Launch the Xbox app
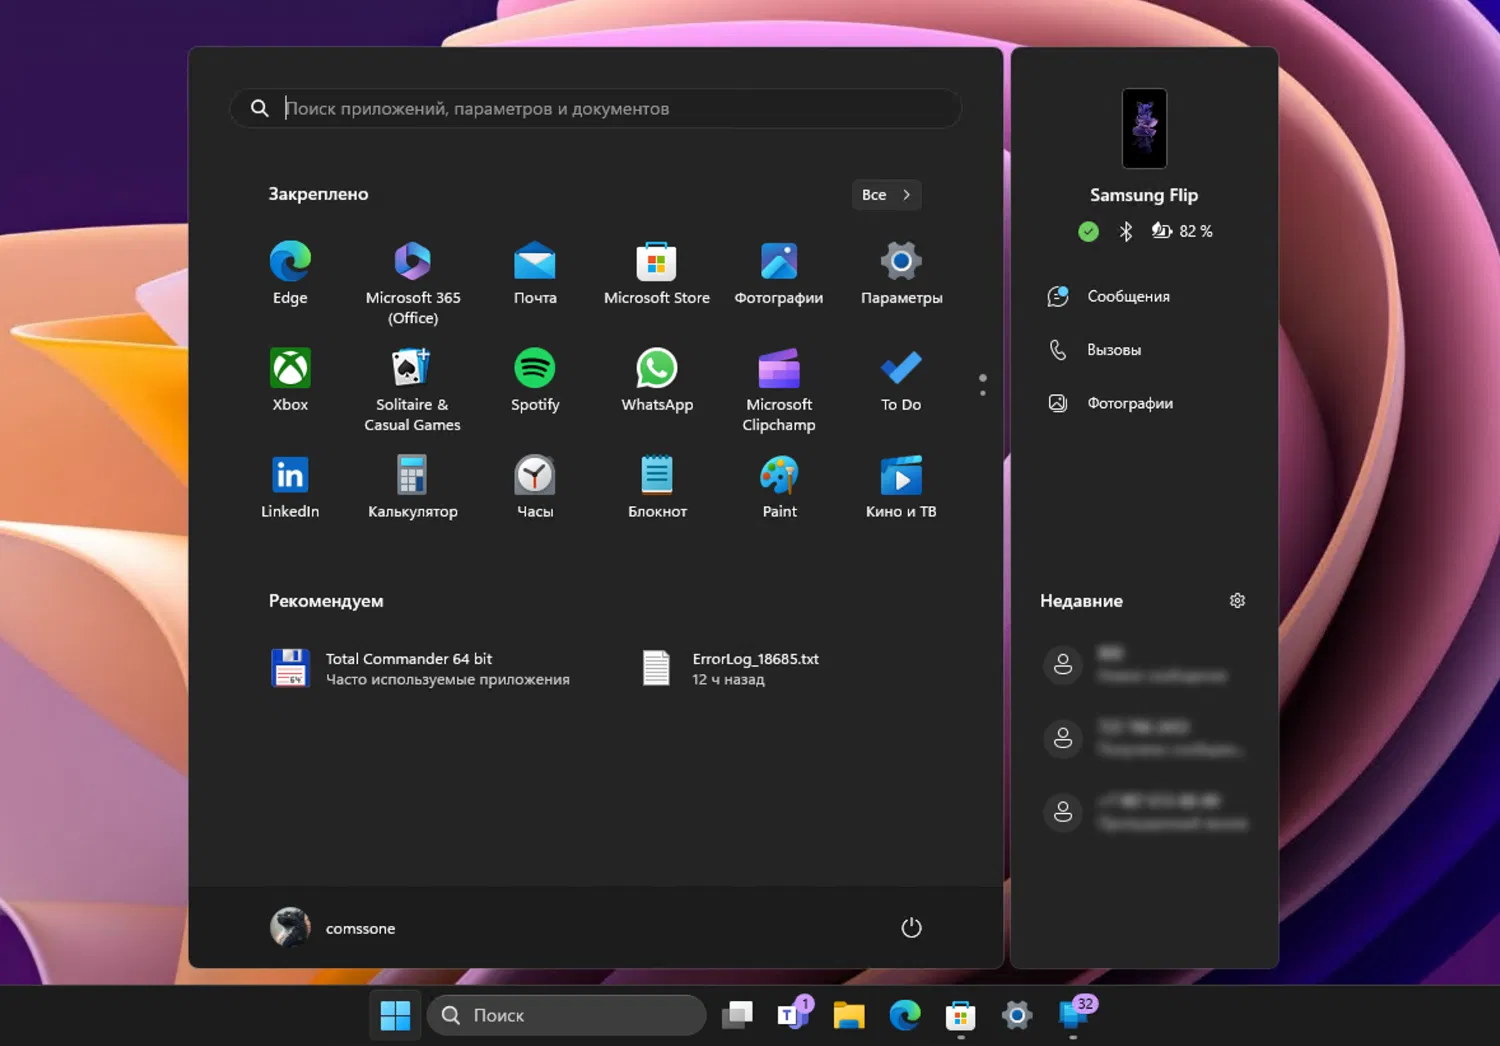Image resolution: width=1500 pixels, height=1046 pixels. pos(290,380)
